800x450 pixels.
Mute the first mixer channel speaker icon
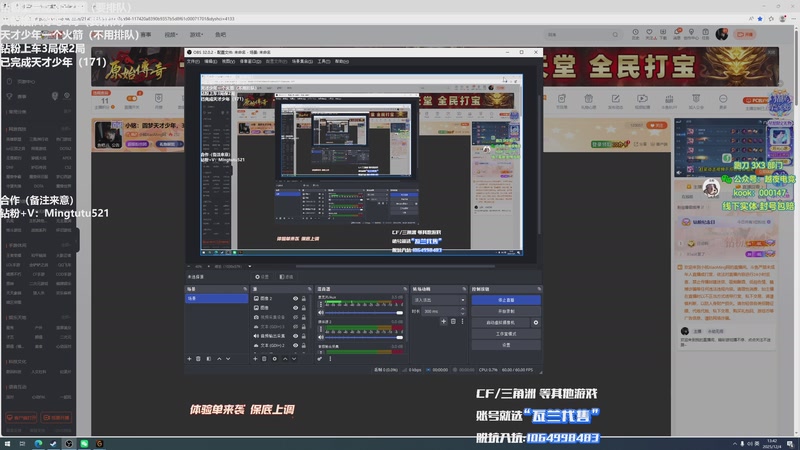click(321, 313)
